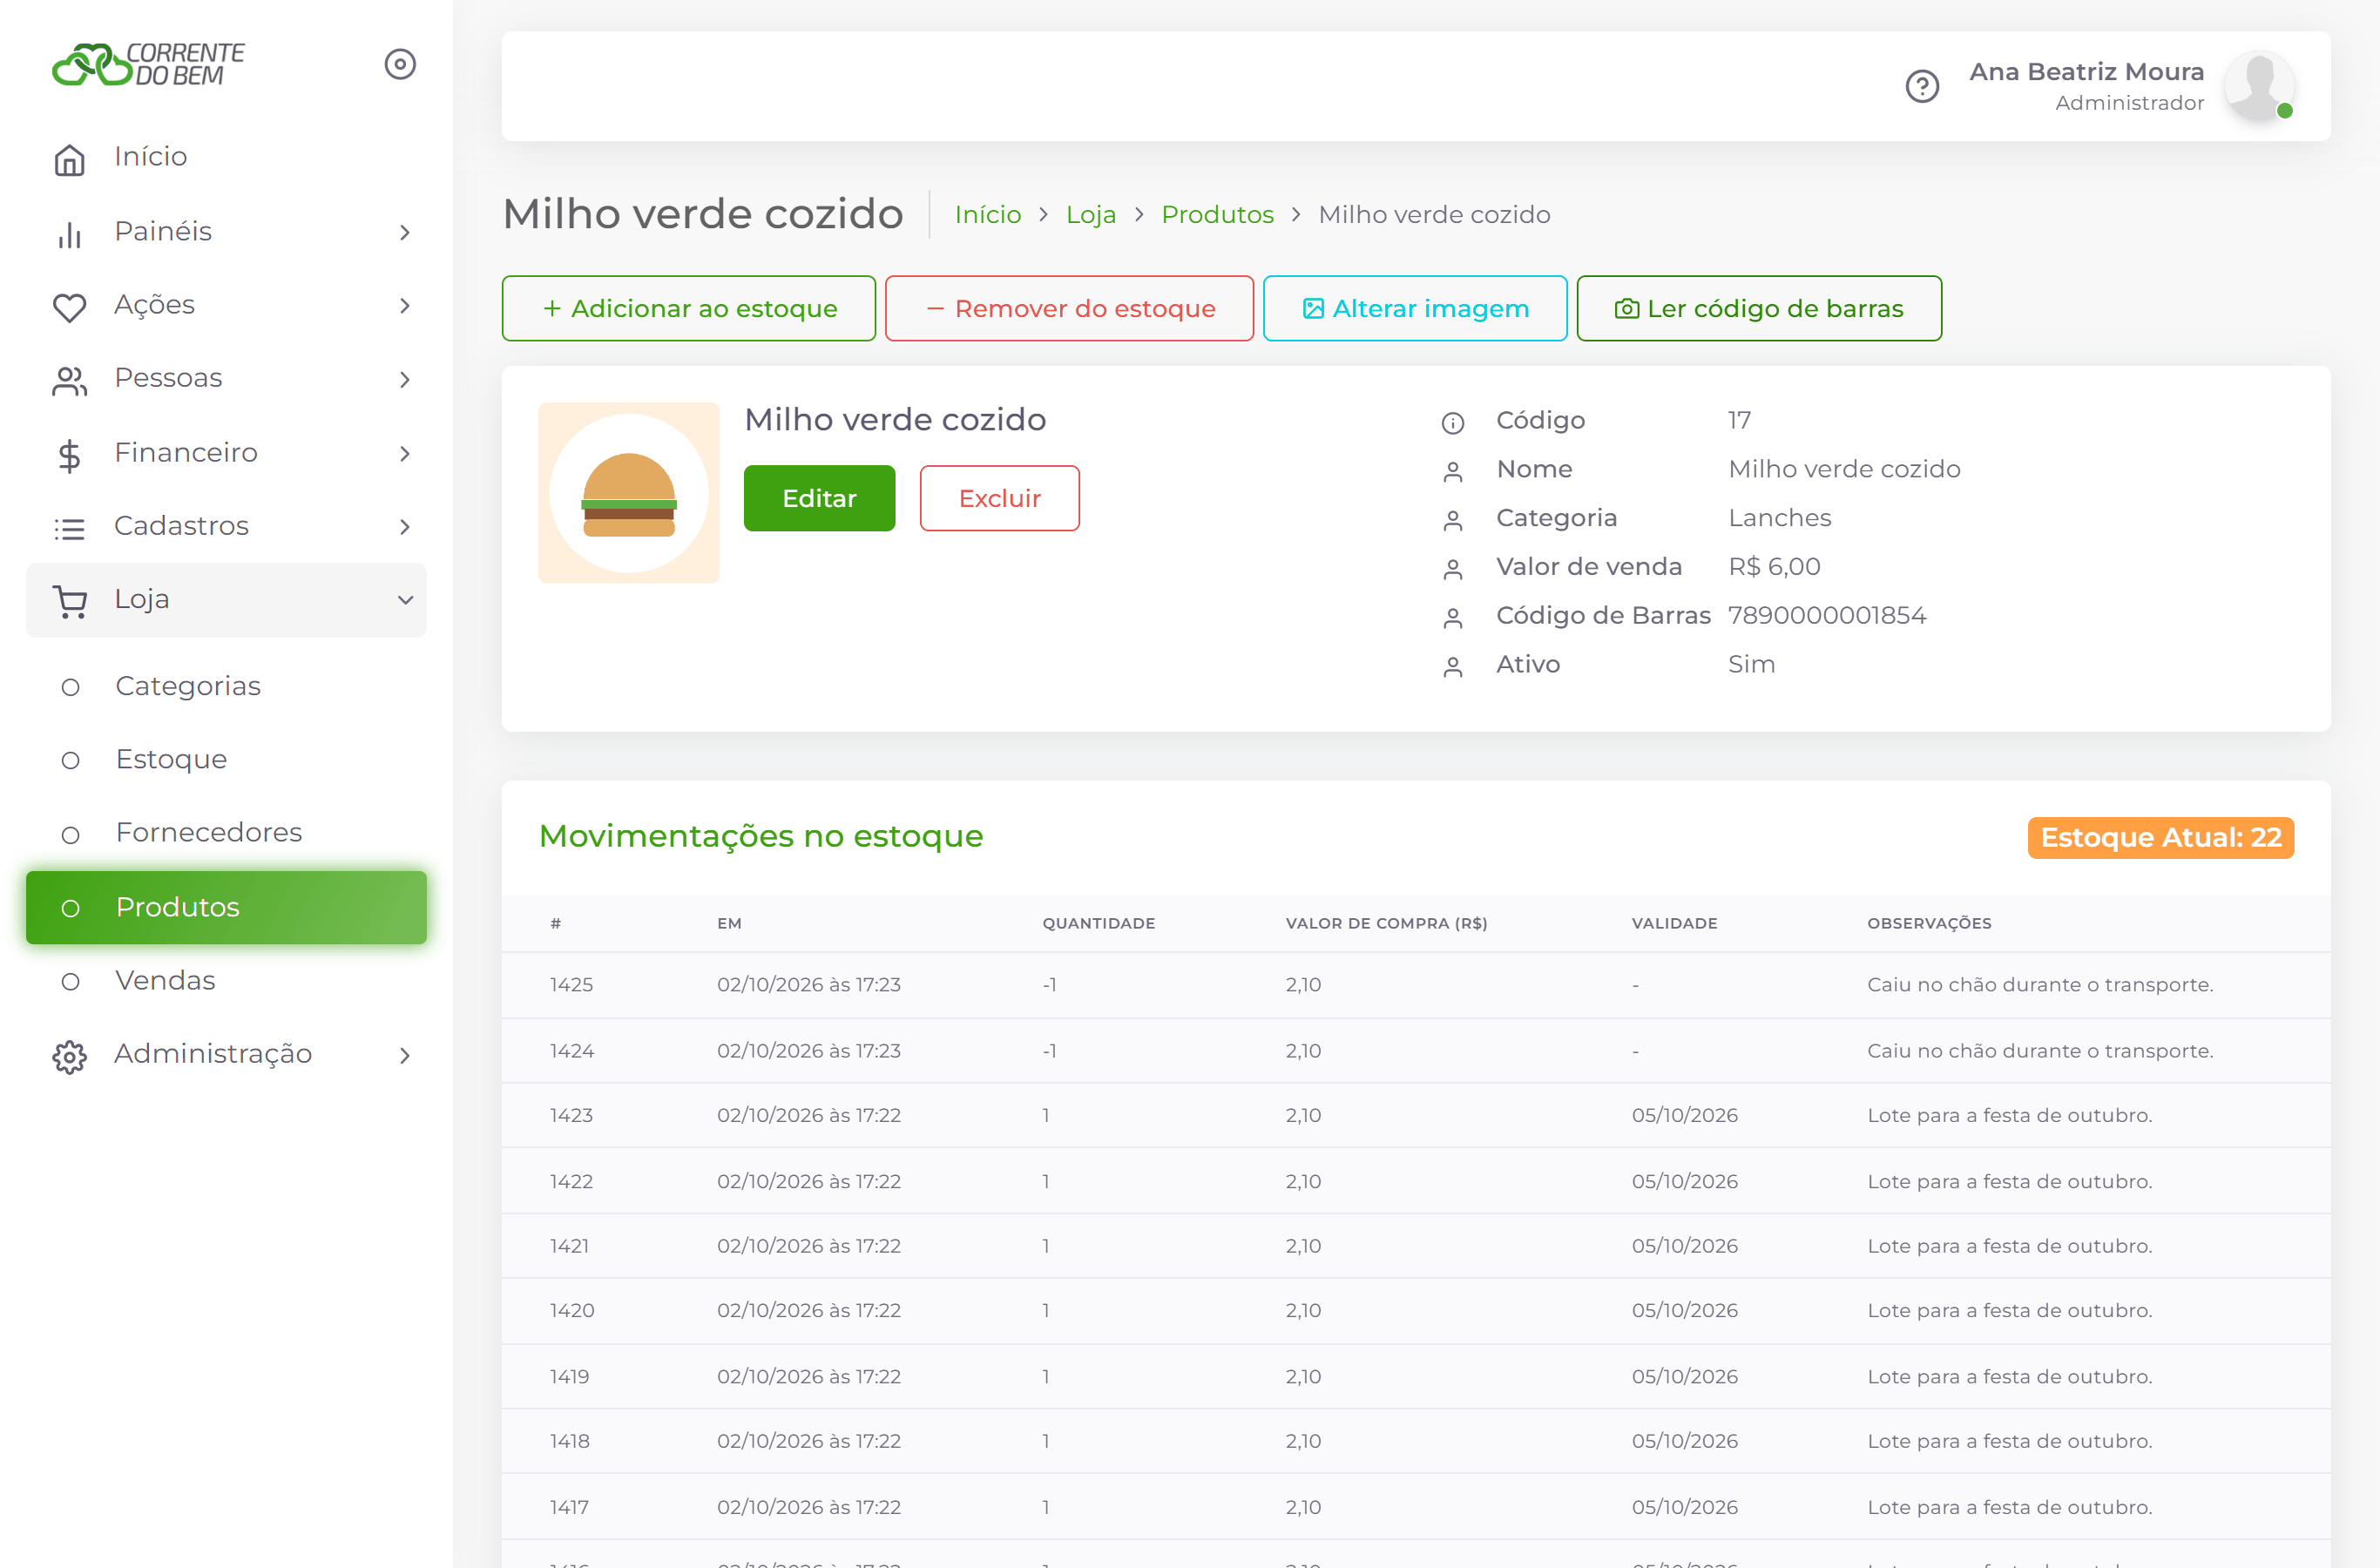Follow the Produtos breadcrumb link
The image size is (2380, 1568).
coord(1217,214)
